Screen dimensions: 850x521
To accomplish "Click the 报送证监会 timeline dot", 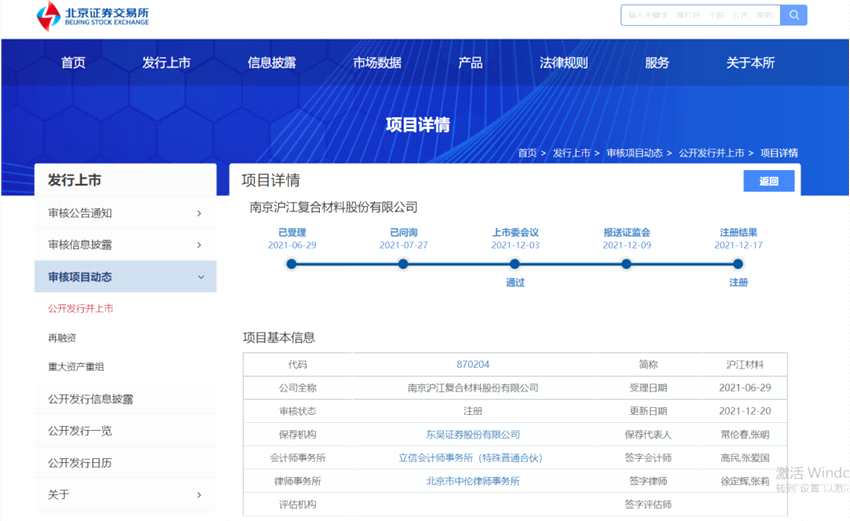I will click(x=626, y=264).
